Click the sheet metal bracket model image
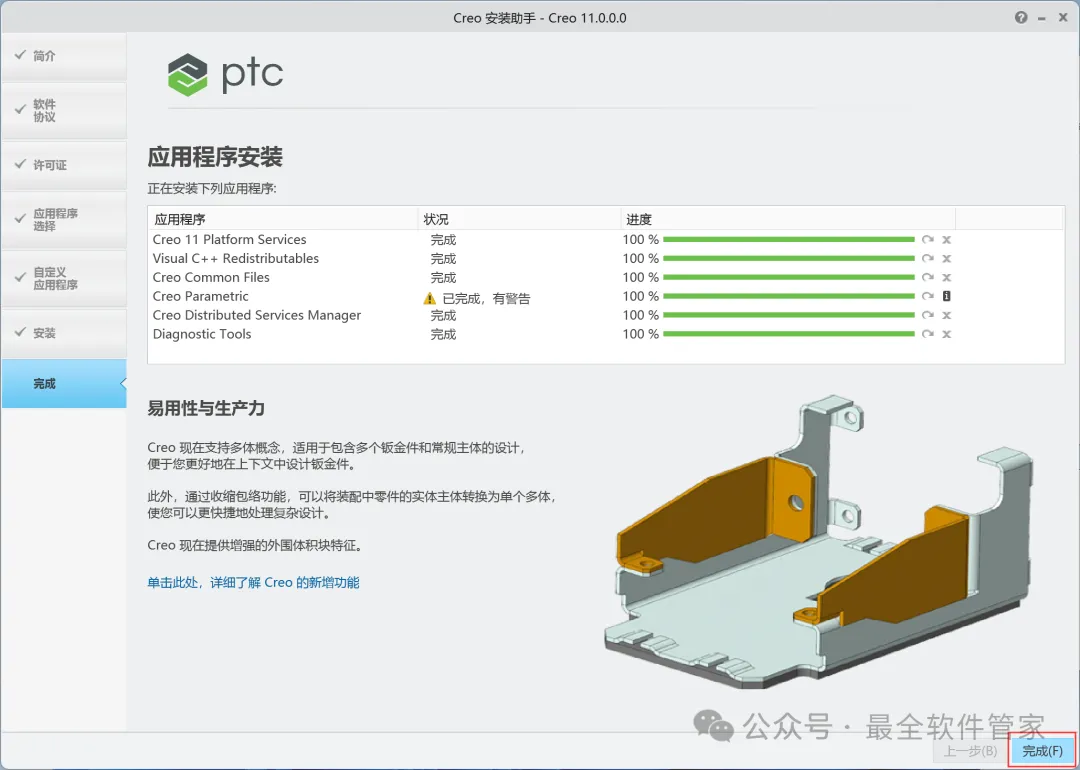The height and width of the screenshot is (770, 1080). tap(818, 541)
